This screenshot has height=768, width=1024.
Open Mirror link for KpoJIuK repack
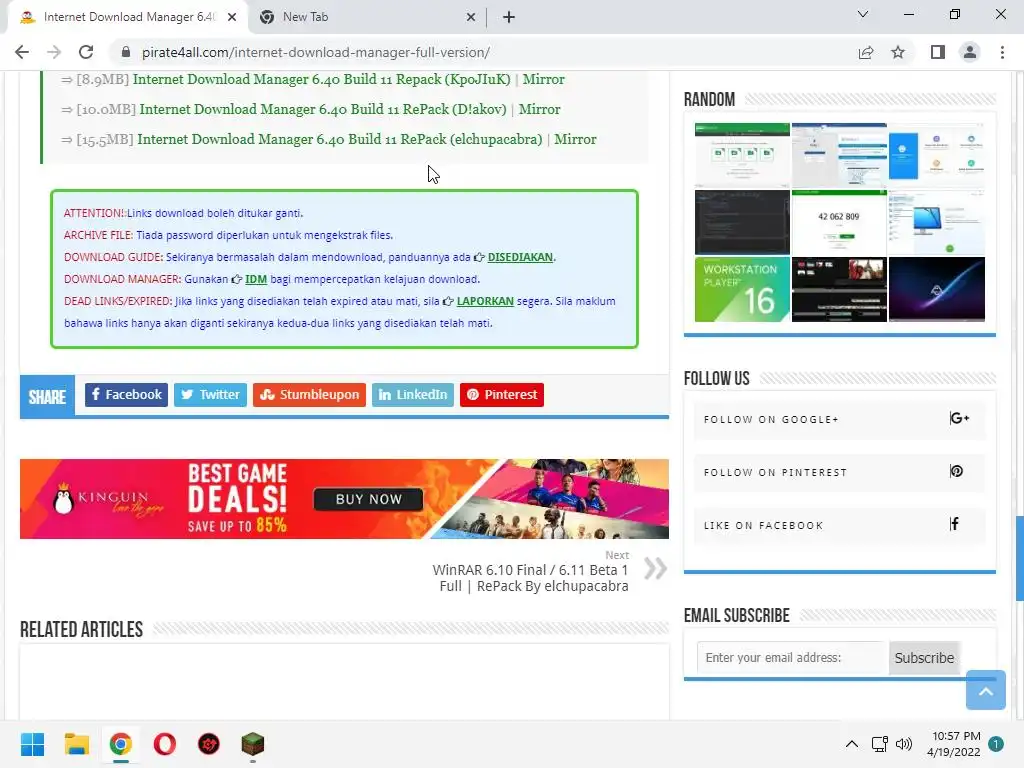click(x=543, y=79)
